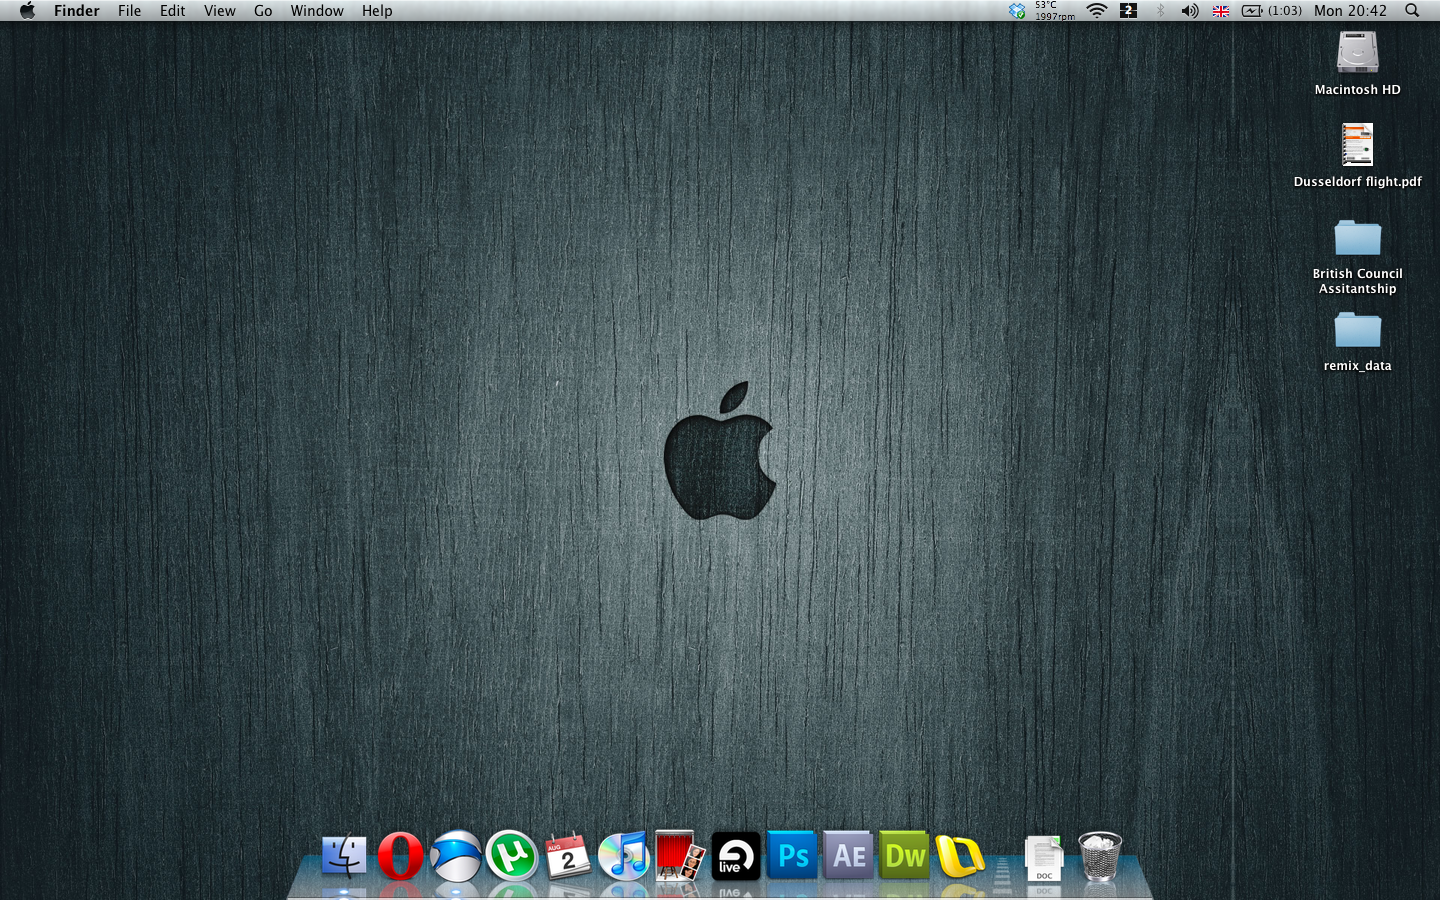Click the Dropbox status icon in menu bar
Screen dimensions: 1440x900
click(1017, 11)
